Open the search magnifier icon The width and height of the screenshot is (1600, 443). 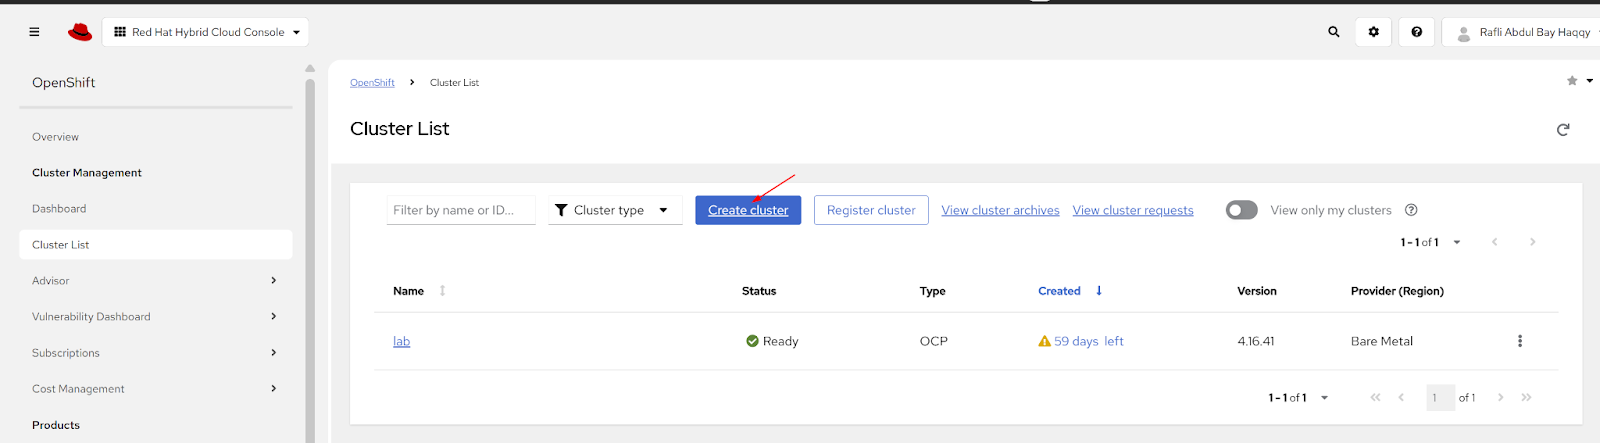[1334, 32]
